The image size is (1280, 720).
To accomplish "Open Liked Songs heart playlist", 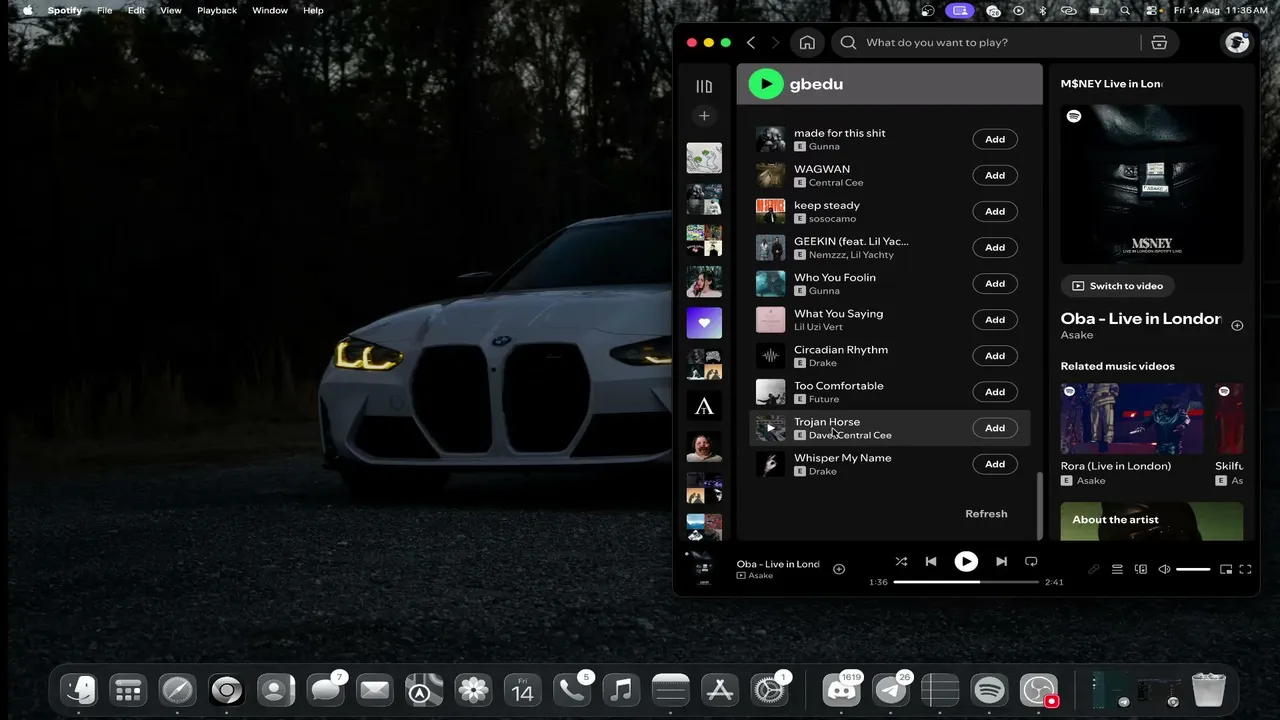I will click(x=704, y=323).
